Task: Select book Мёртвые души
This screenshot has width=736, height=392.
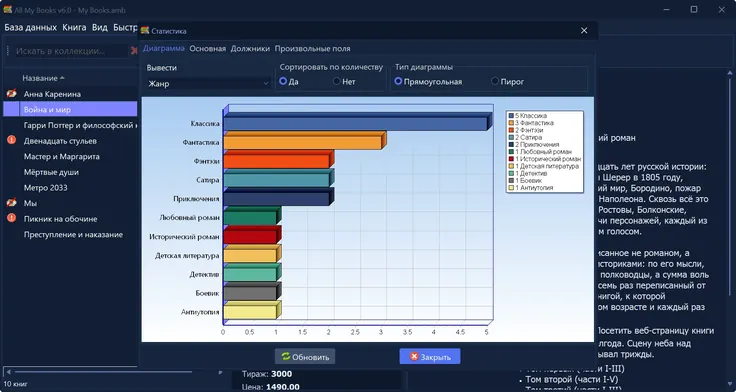Action: point(51,172)
